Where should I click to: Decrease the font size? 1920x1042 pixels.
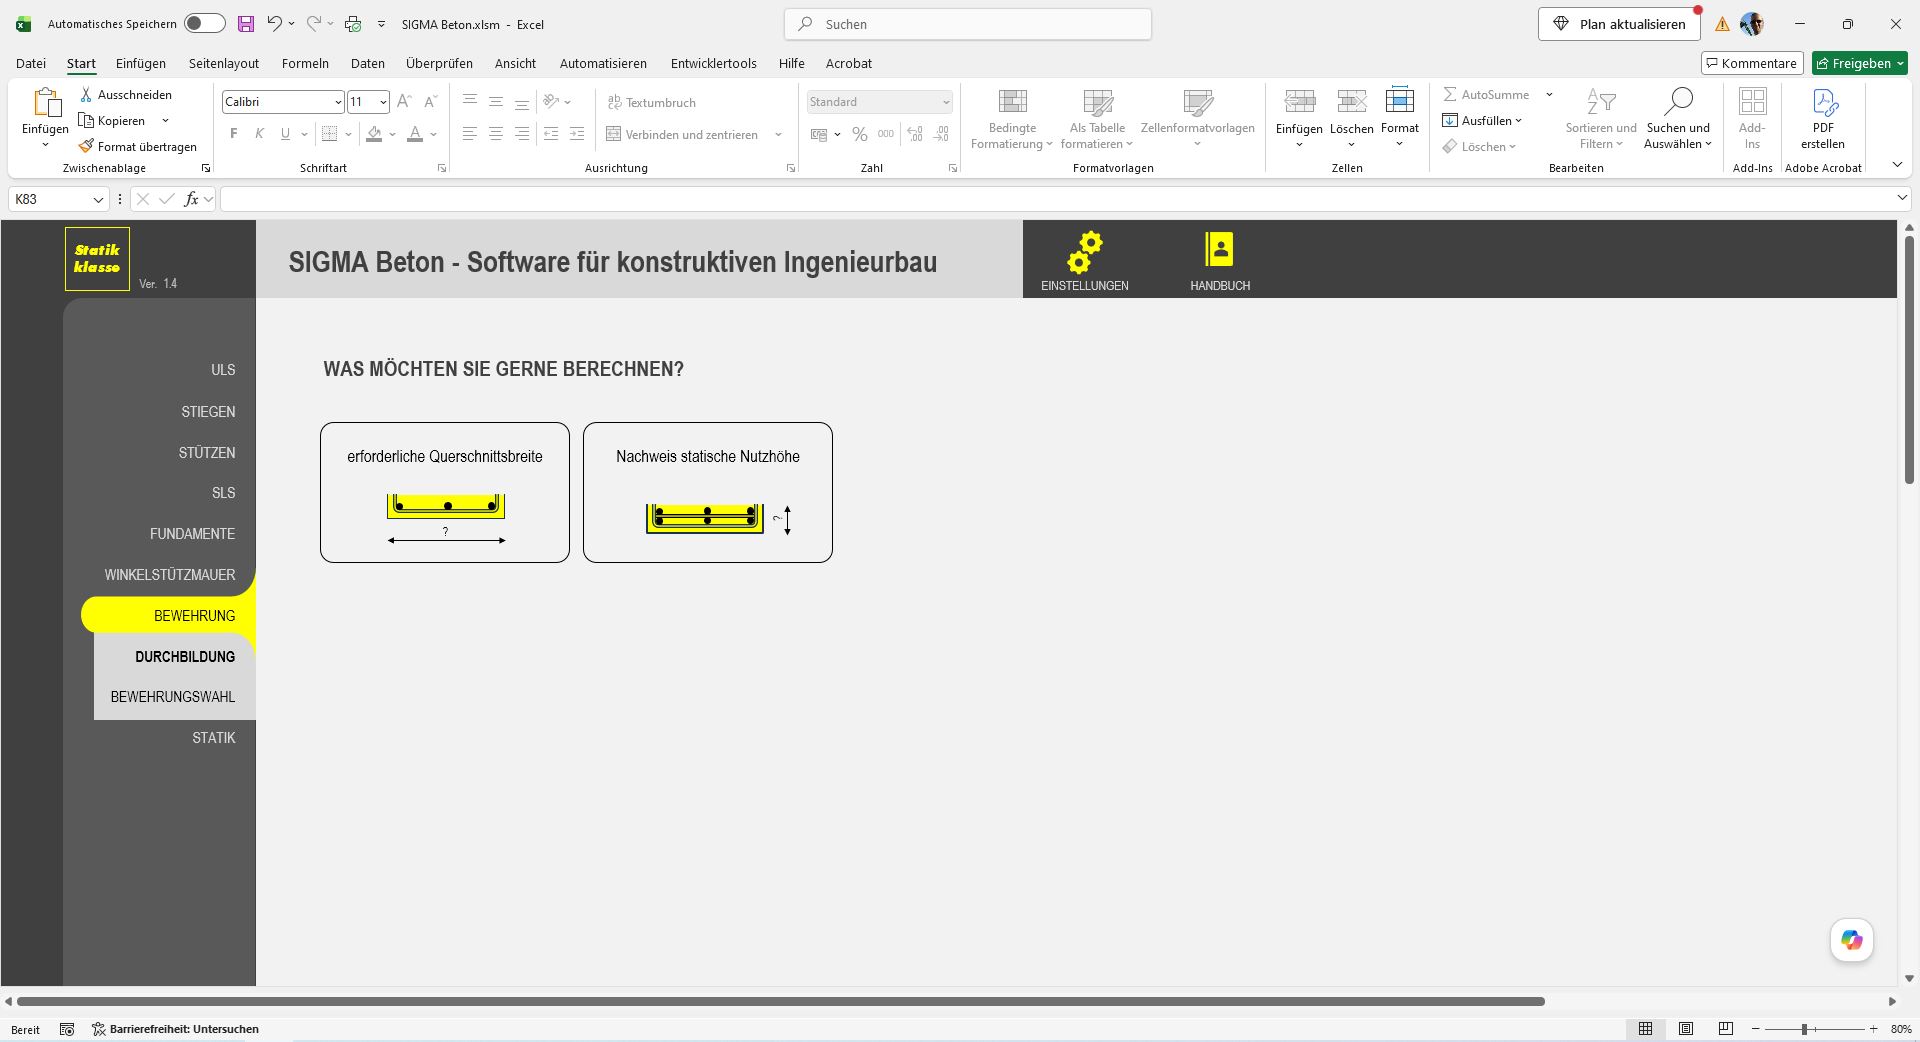[430, 102]
